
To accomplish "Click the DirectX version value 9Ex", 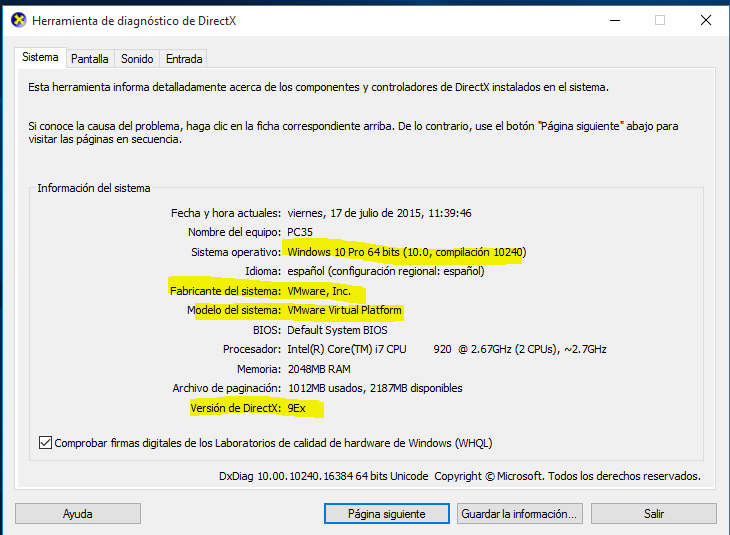I will (x=297, y=408).
